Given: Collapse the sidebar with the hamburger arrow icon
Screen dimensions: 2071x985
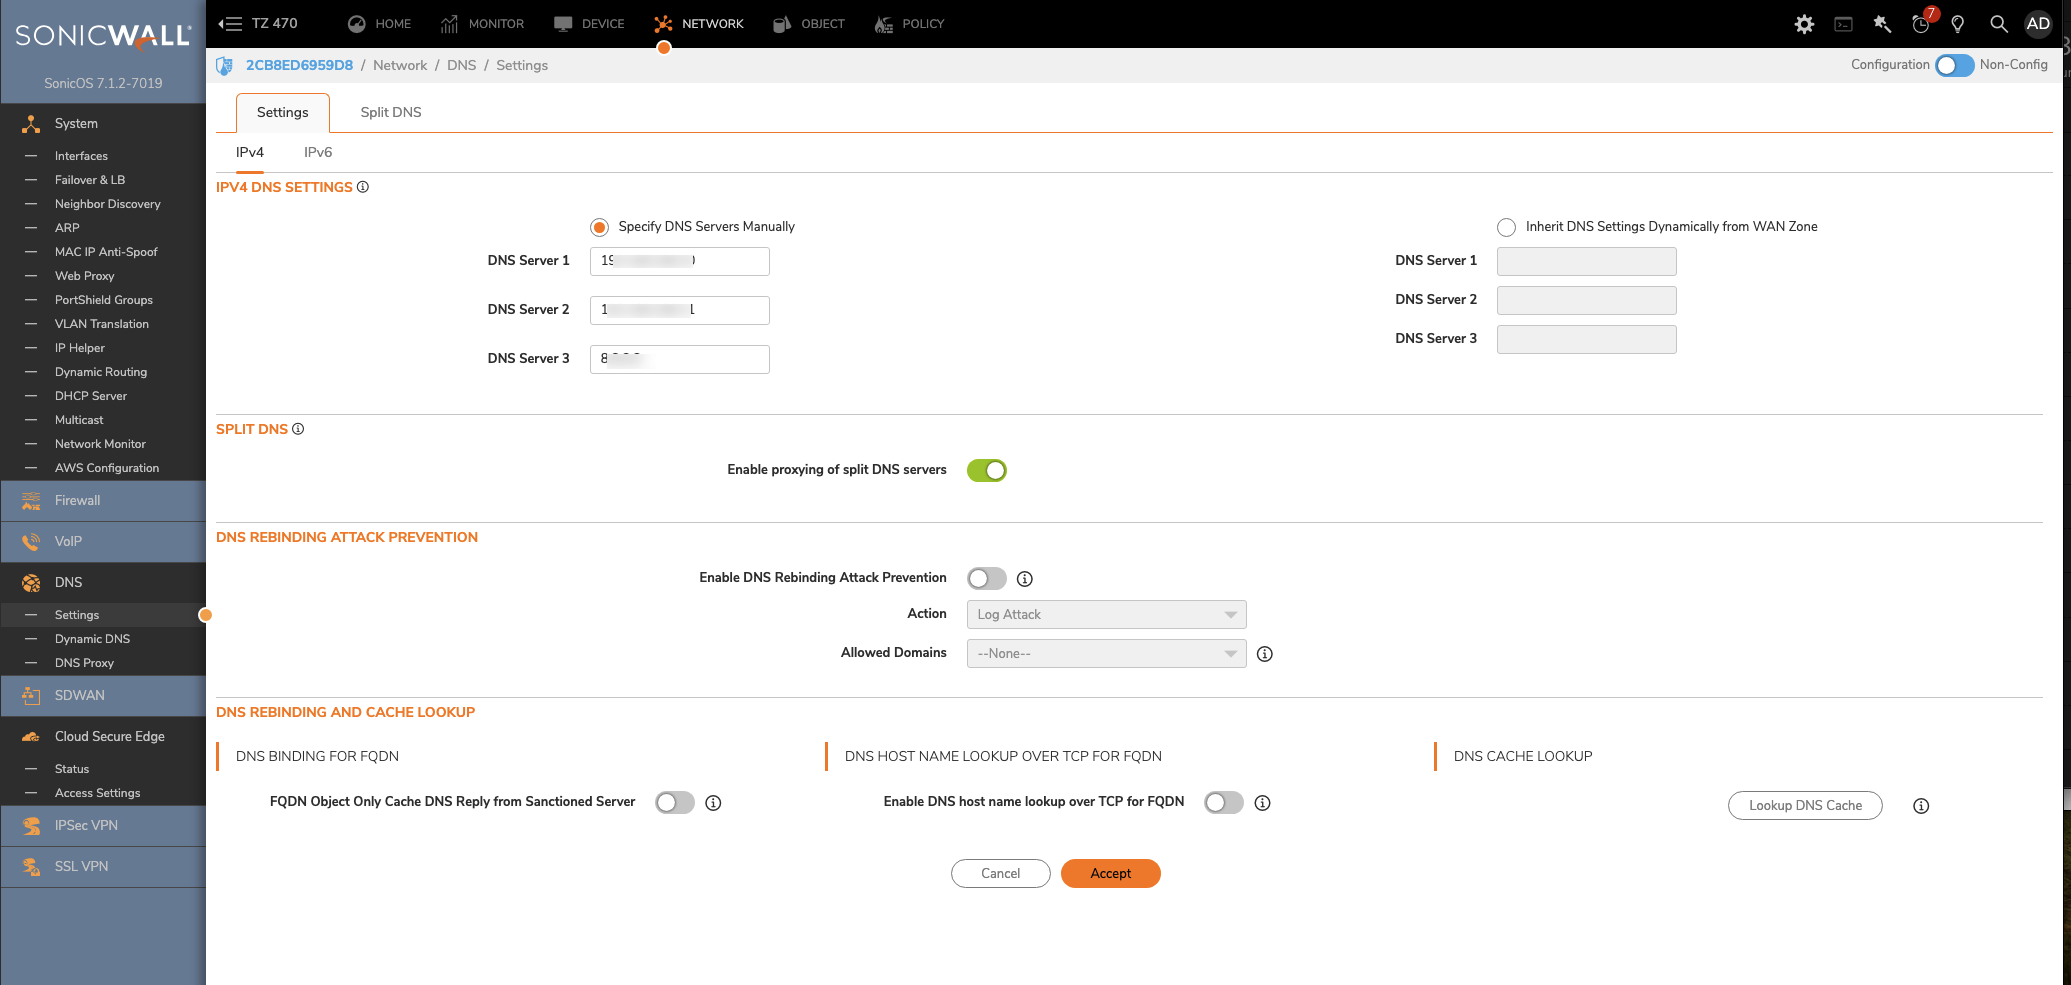Looking at the screenshot, I should (230, 24).
